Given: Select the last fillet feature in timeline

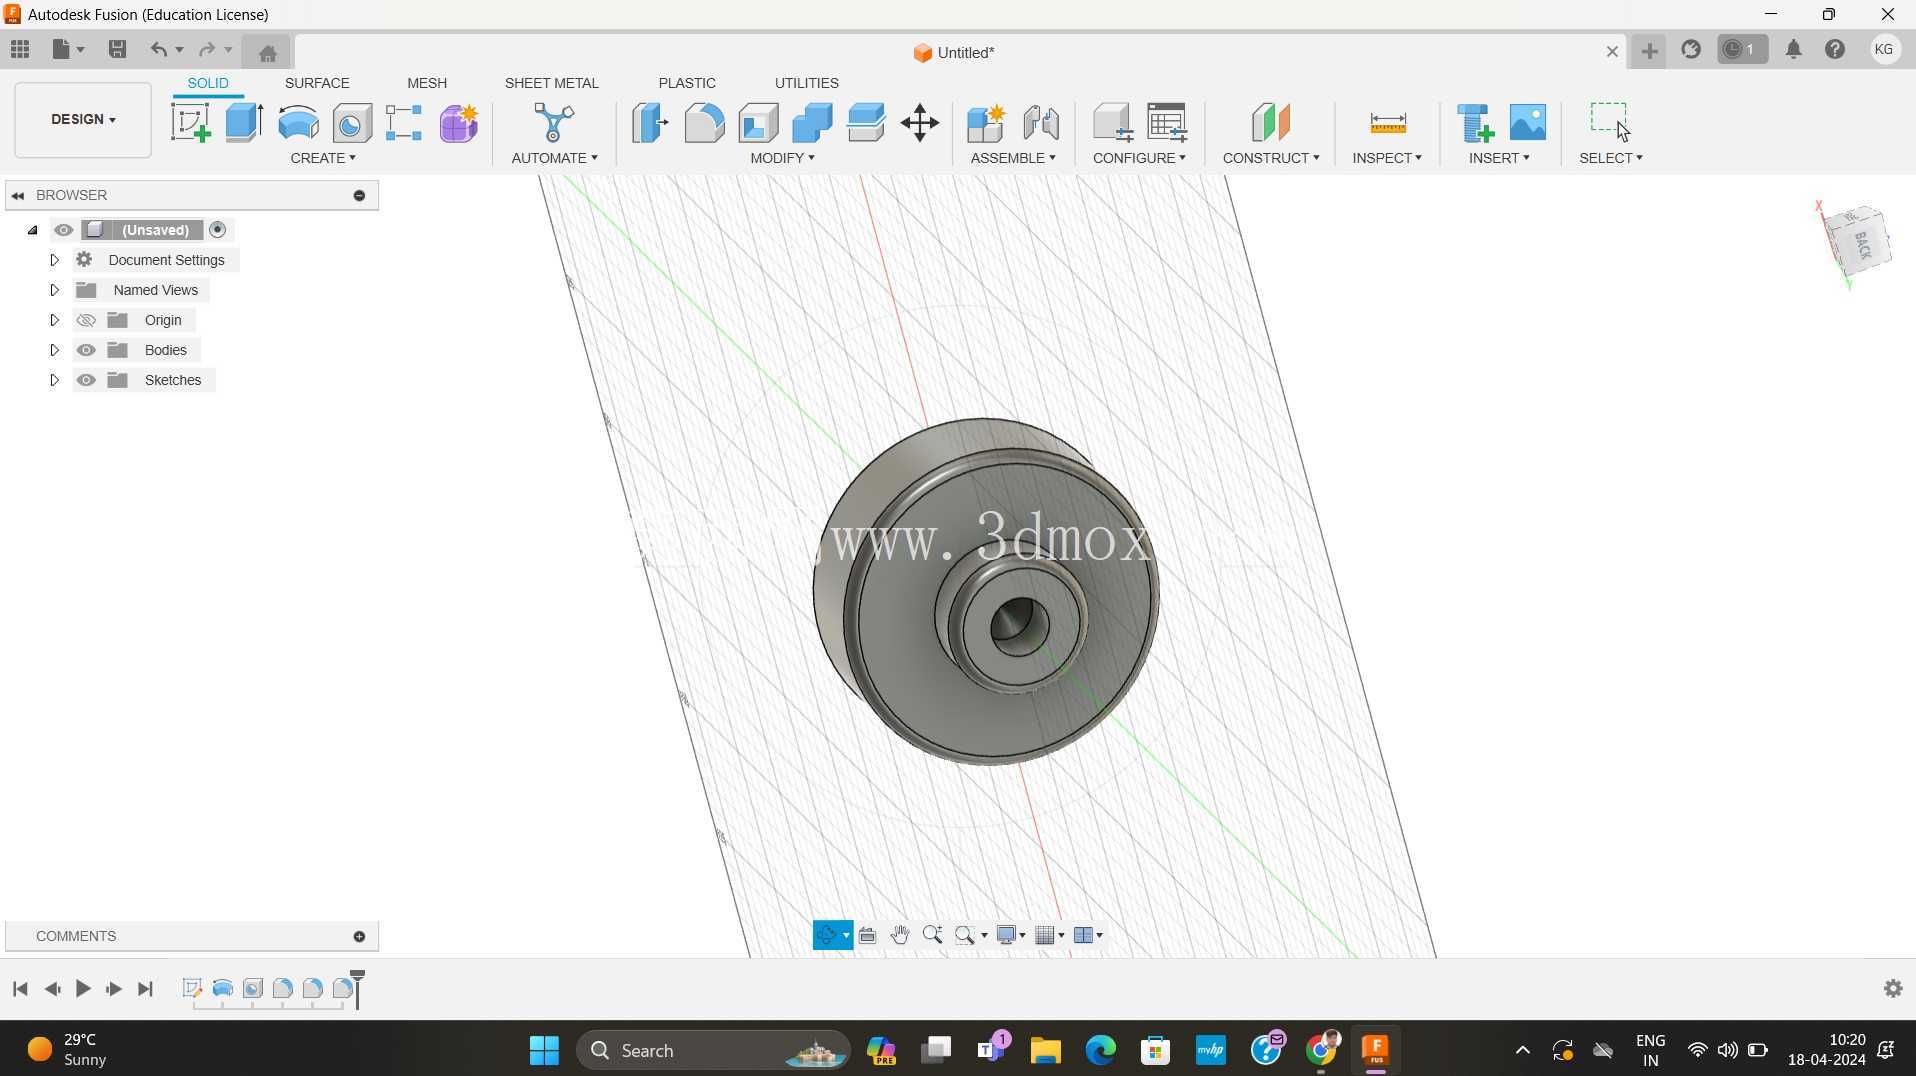Looking at the screenshot, I should tap(342, 989).
